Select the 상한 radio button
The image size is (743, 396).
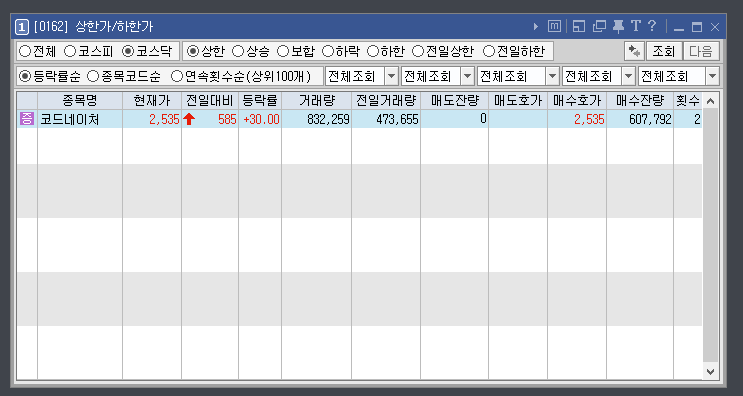point(205,51)
